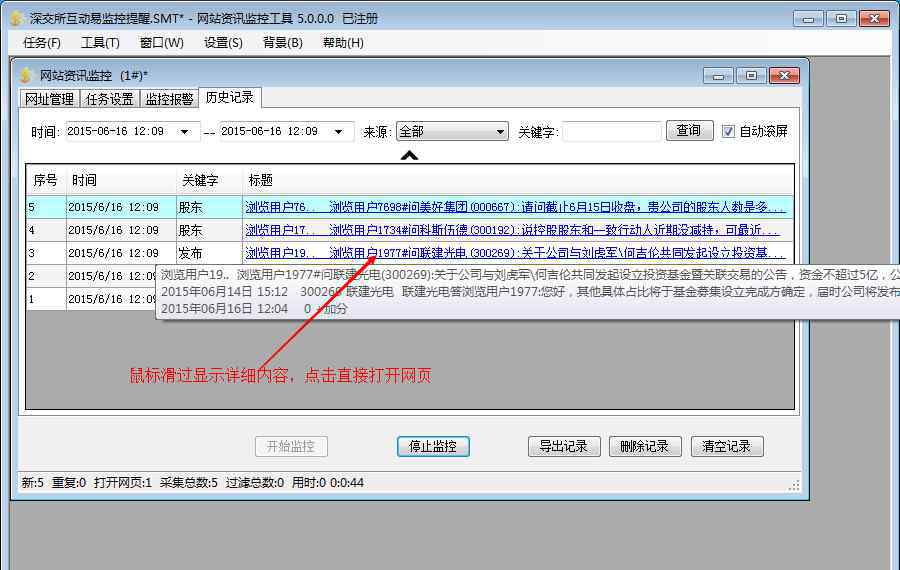Select the 发布 keyword cell in row 3
The image size is (900, 570).
pos(209,253)
